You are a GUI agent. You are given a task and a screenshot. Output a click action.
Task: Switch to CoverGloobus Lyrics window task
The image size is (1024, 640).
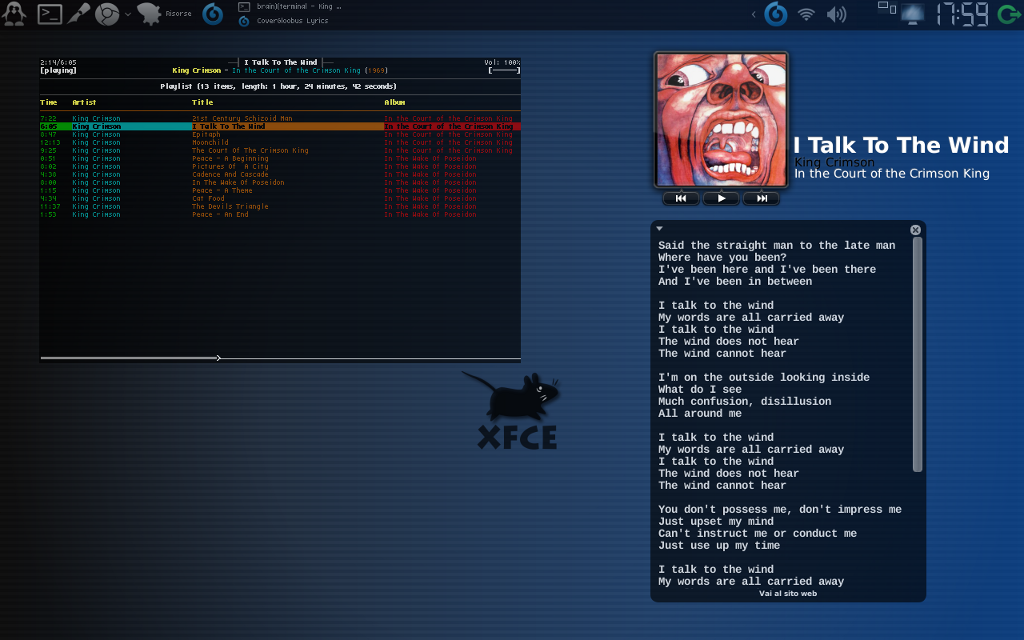click(284, 21)
